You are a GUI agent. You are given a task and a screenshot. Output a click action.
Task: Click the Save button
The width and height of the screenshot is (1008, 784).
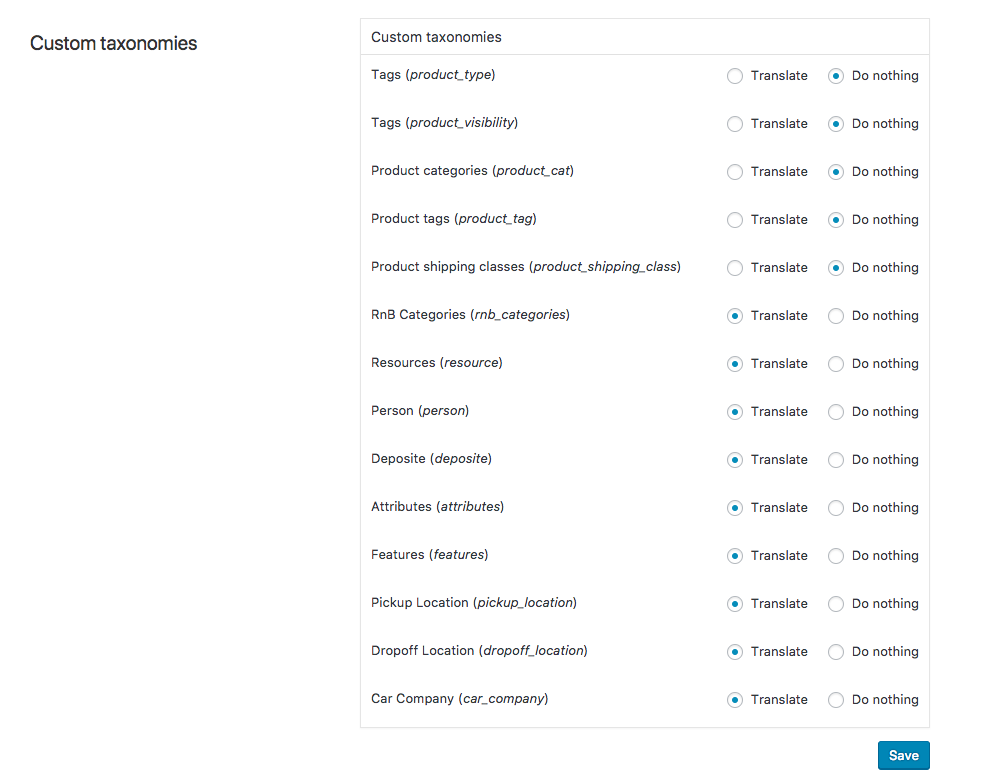(903, 756)
